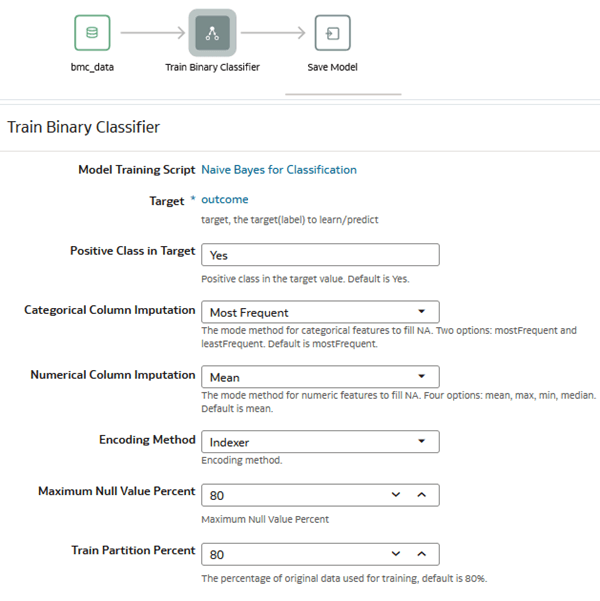Click the Positive Class in Target field
Viewport: 600px width, 601px height.
tap(320, 255)
